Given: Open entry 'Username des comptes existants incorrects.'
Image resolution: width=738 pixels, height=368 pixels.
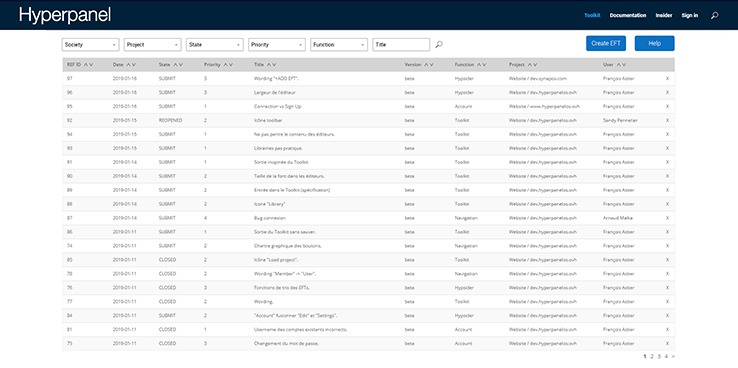Looking at the screenshot, I should pyautogui.click(x=300, y=329).
